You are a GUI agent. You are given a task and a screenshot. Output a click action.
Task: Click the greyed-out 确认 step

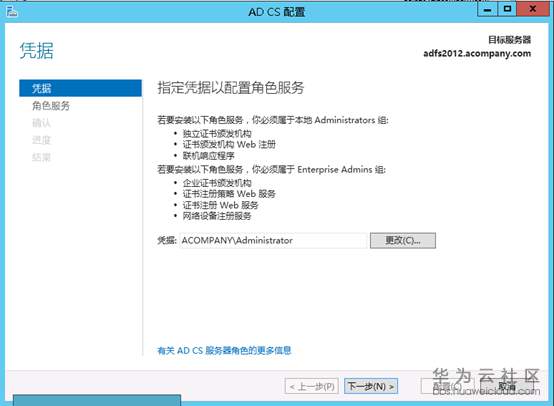click(x=42, y=123)
